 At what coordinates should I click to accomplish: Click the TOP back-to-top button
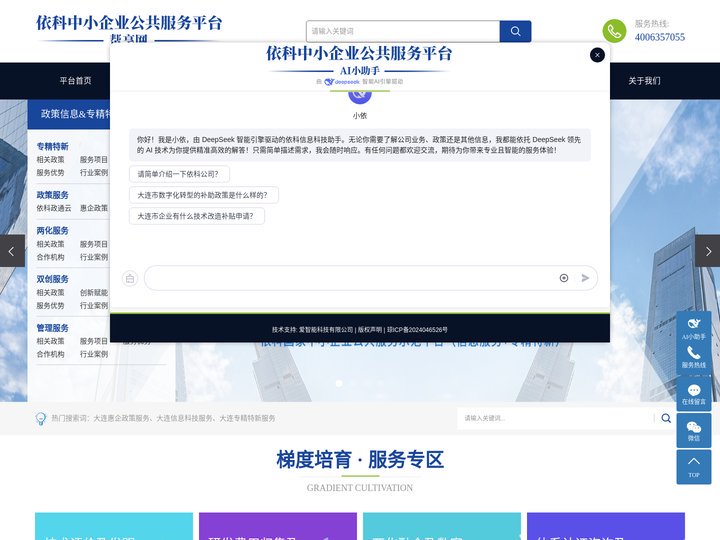pyautogui.click(x=694, y=467)
